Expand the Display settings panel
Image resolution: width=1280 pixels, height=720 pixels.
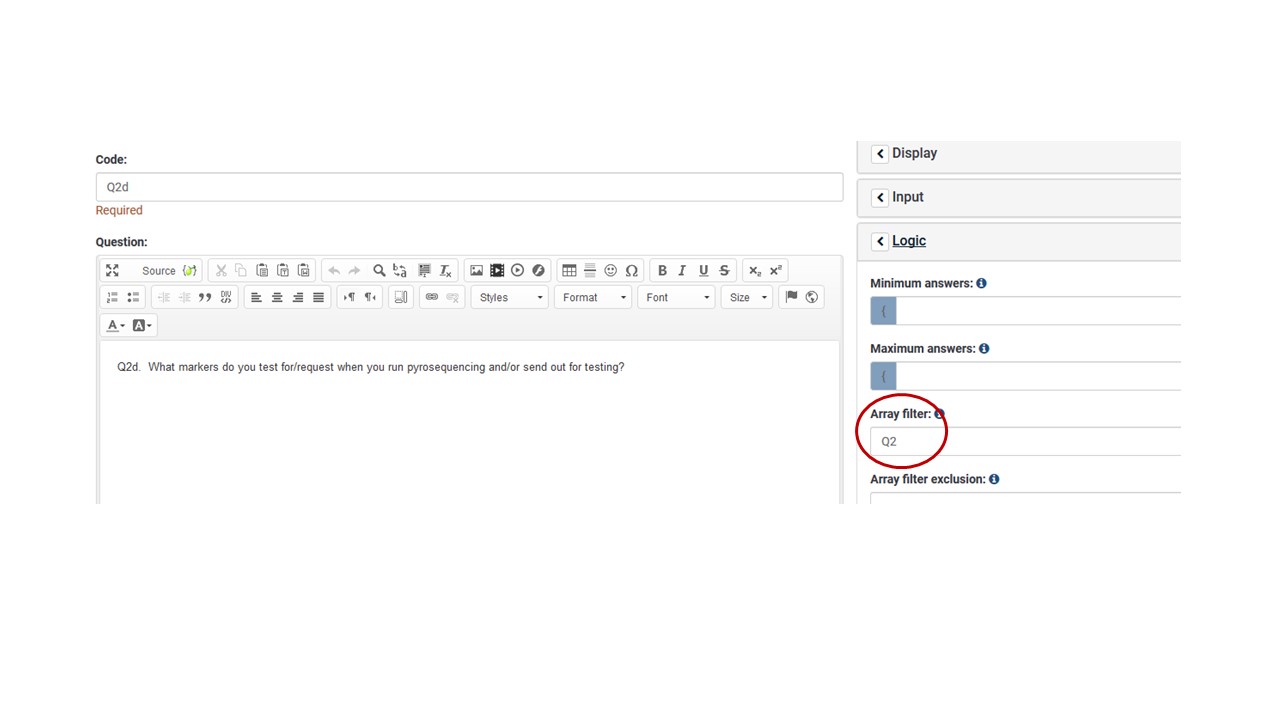[880, 154]
